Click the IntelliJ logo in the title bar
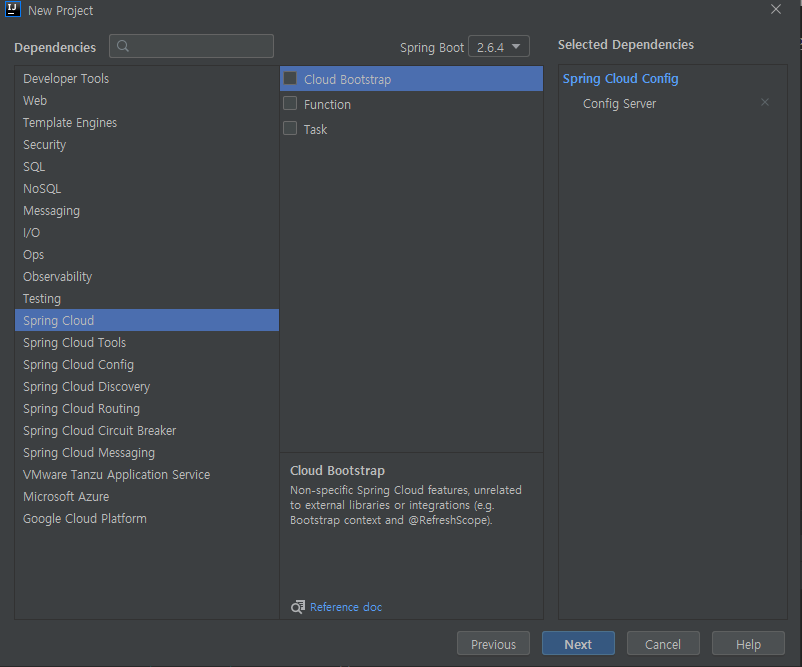This screenshot has width=802, height=667. point(12,10)
